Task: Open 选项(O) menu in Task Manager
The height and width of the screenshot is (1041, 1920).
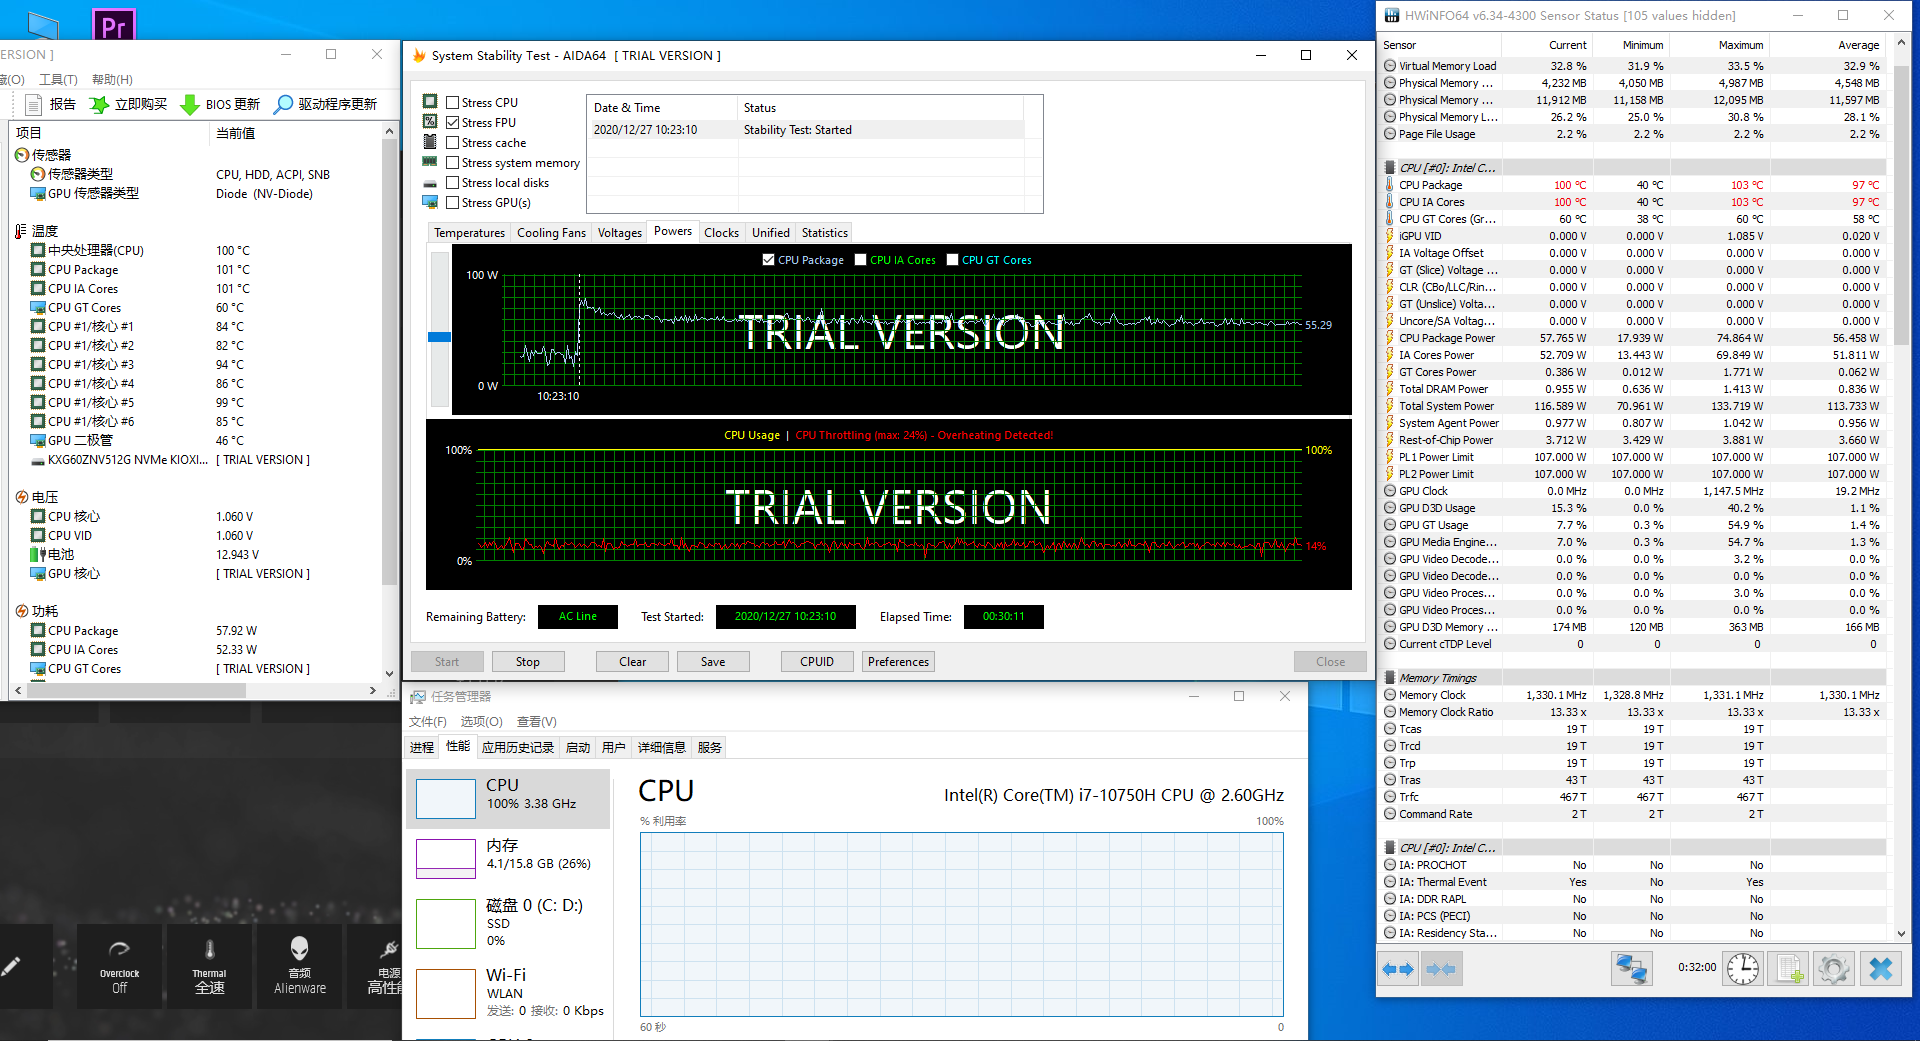Action: [x=481, y=722]
